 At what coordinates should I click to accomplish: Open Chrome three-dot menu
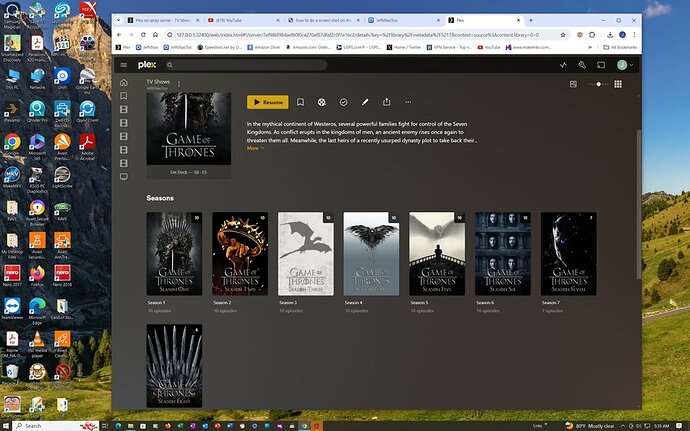[634, 35]
